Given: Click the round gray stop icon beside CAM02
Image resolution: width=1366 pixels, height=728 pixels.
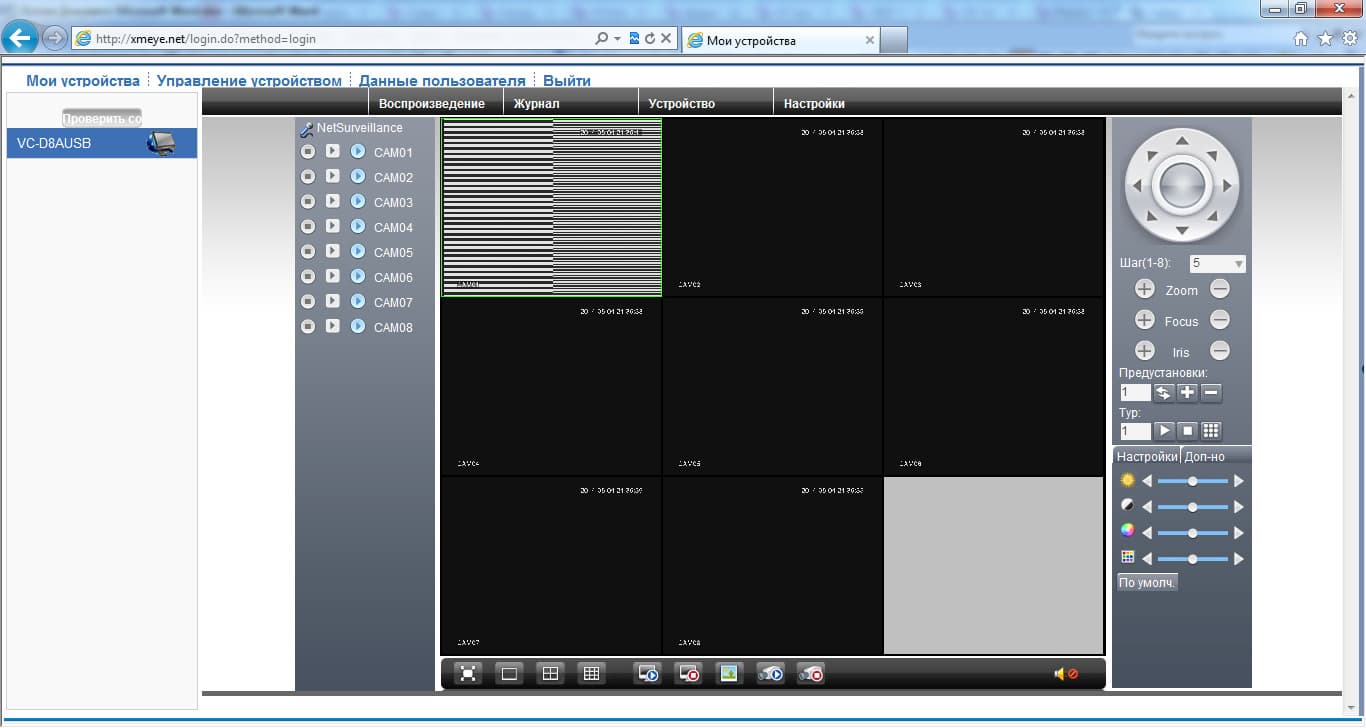Looking at the screenshot, I should pyautogui.click(x=308, y=177).
